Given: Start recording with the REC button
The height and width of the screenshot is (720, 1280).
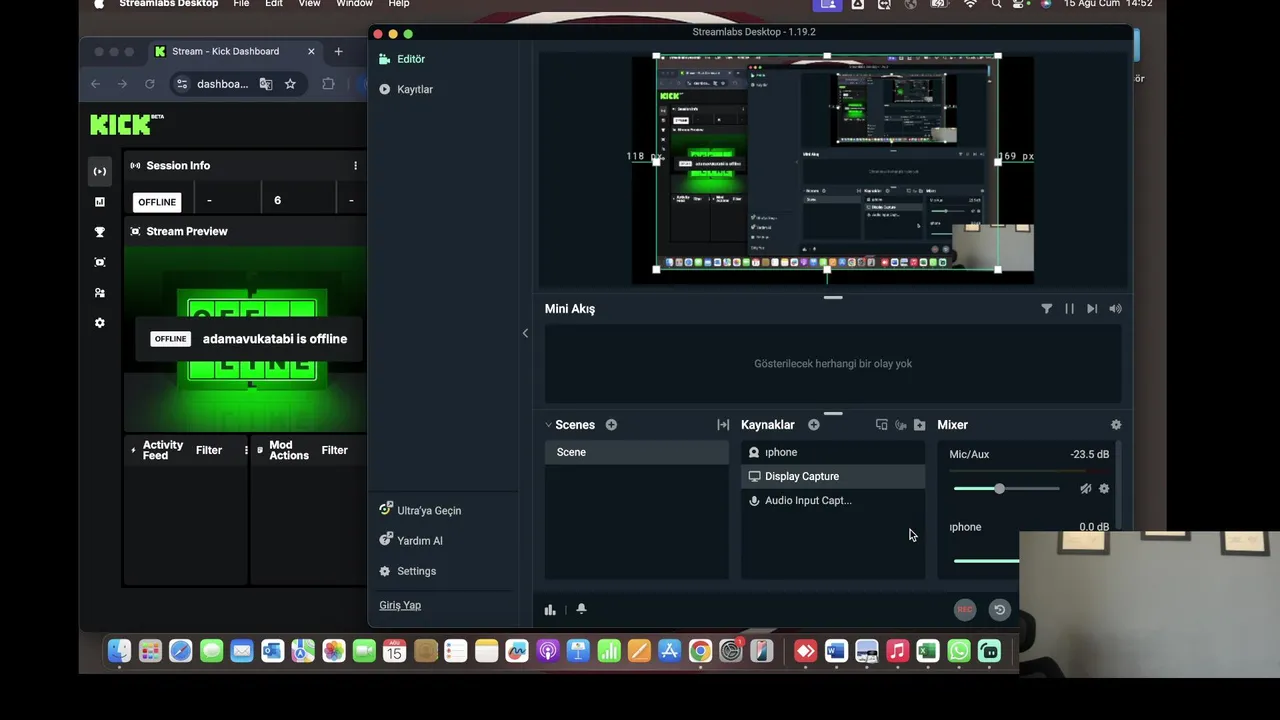Looking at the screenshot, I should (965, 609).
